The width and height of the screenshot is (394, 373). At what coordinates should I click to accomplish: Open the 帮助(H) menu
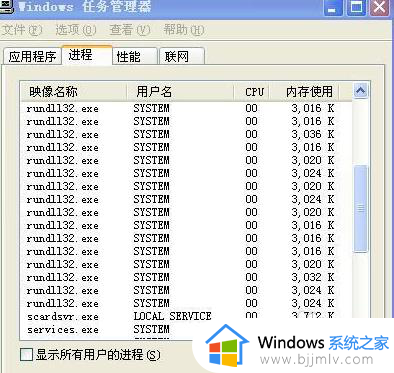pos(184,30)
